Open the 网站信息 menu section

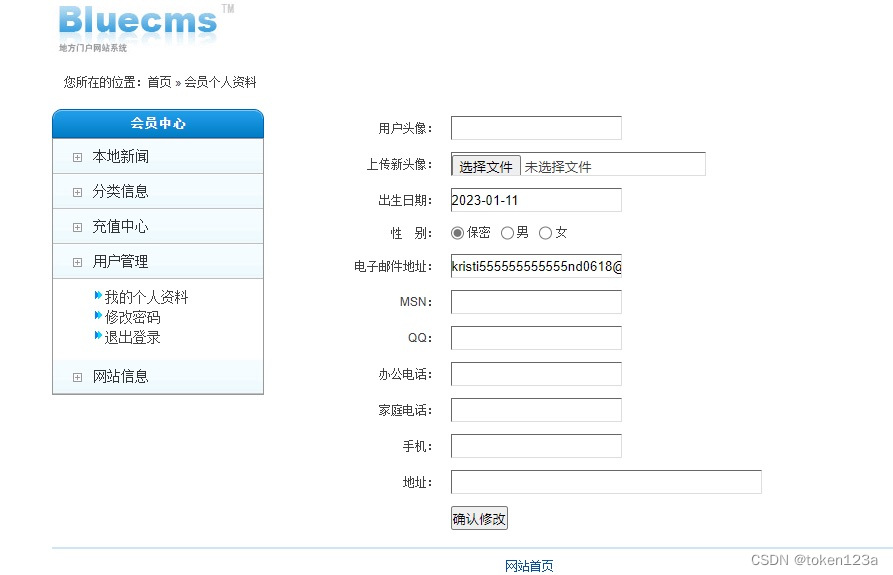(x=158, y=376)
